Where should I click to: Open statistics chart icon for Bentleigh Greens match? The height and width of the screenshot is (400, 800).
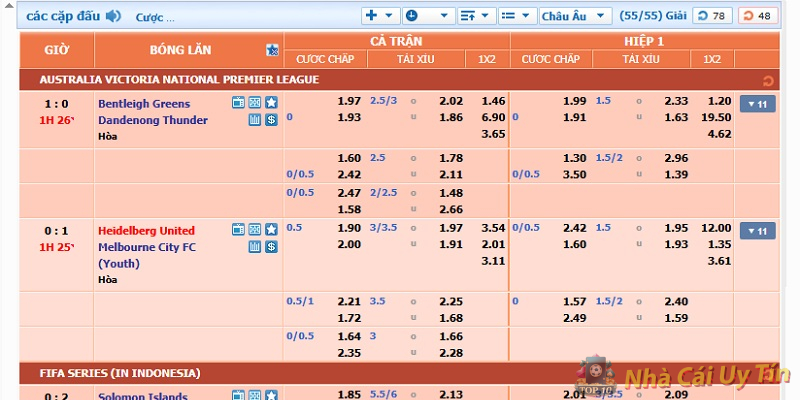(x=254, y=120)
